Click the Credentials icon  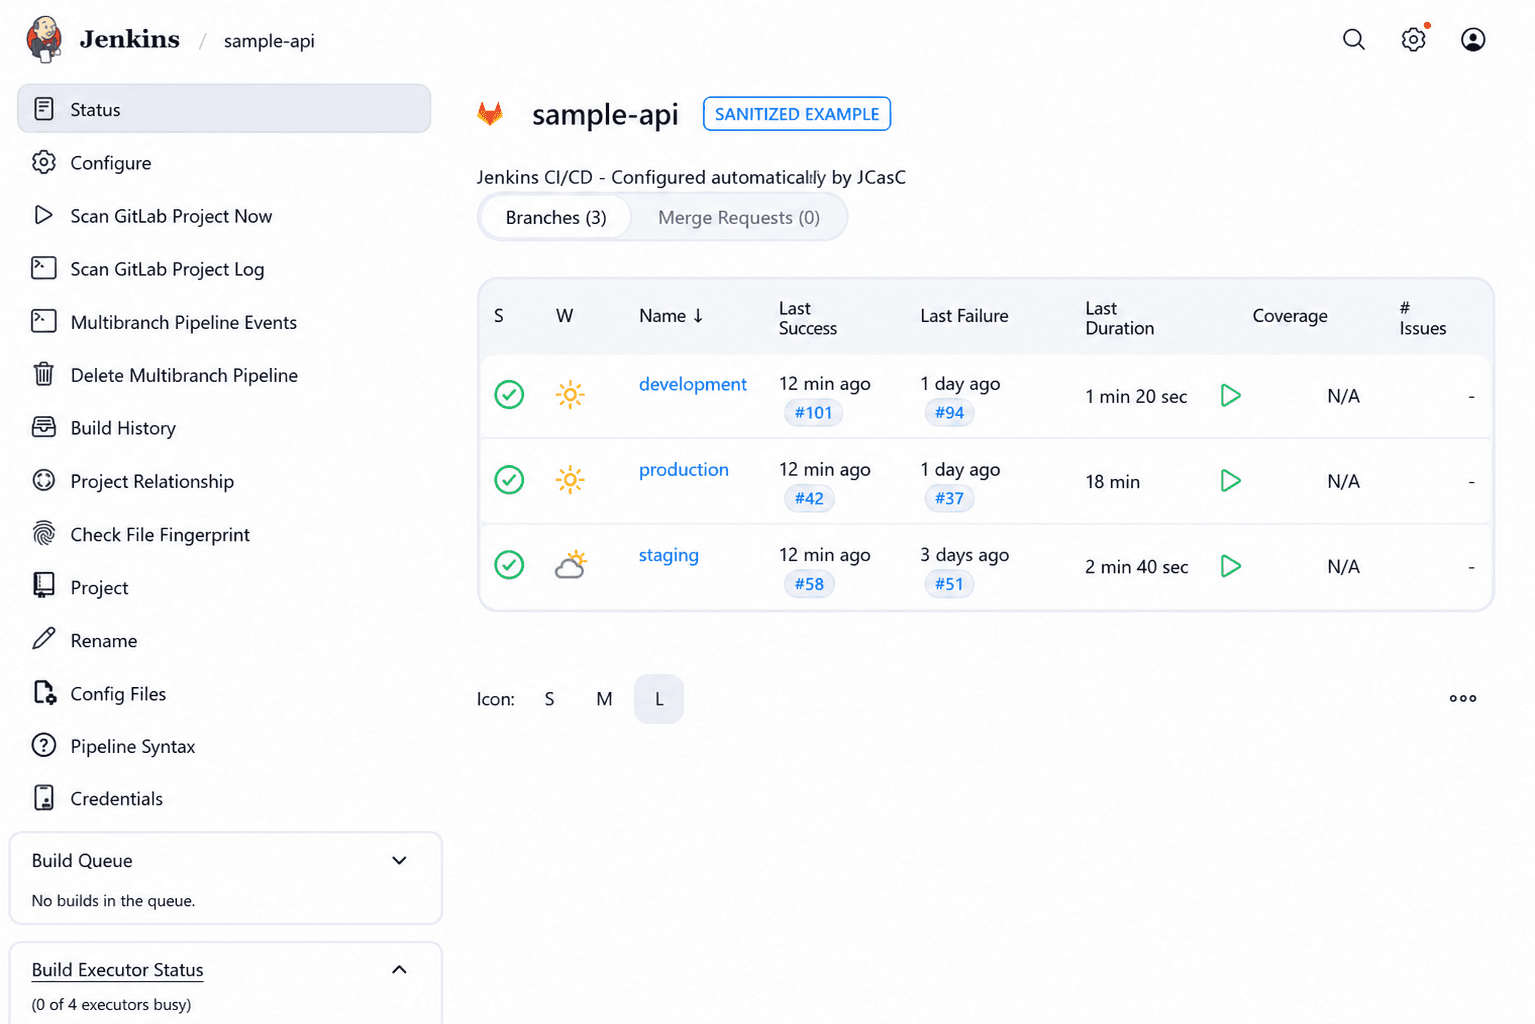click(x=44, y=797)
